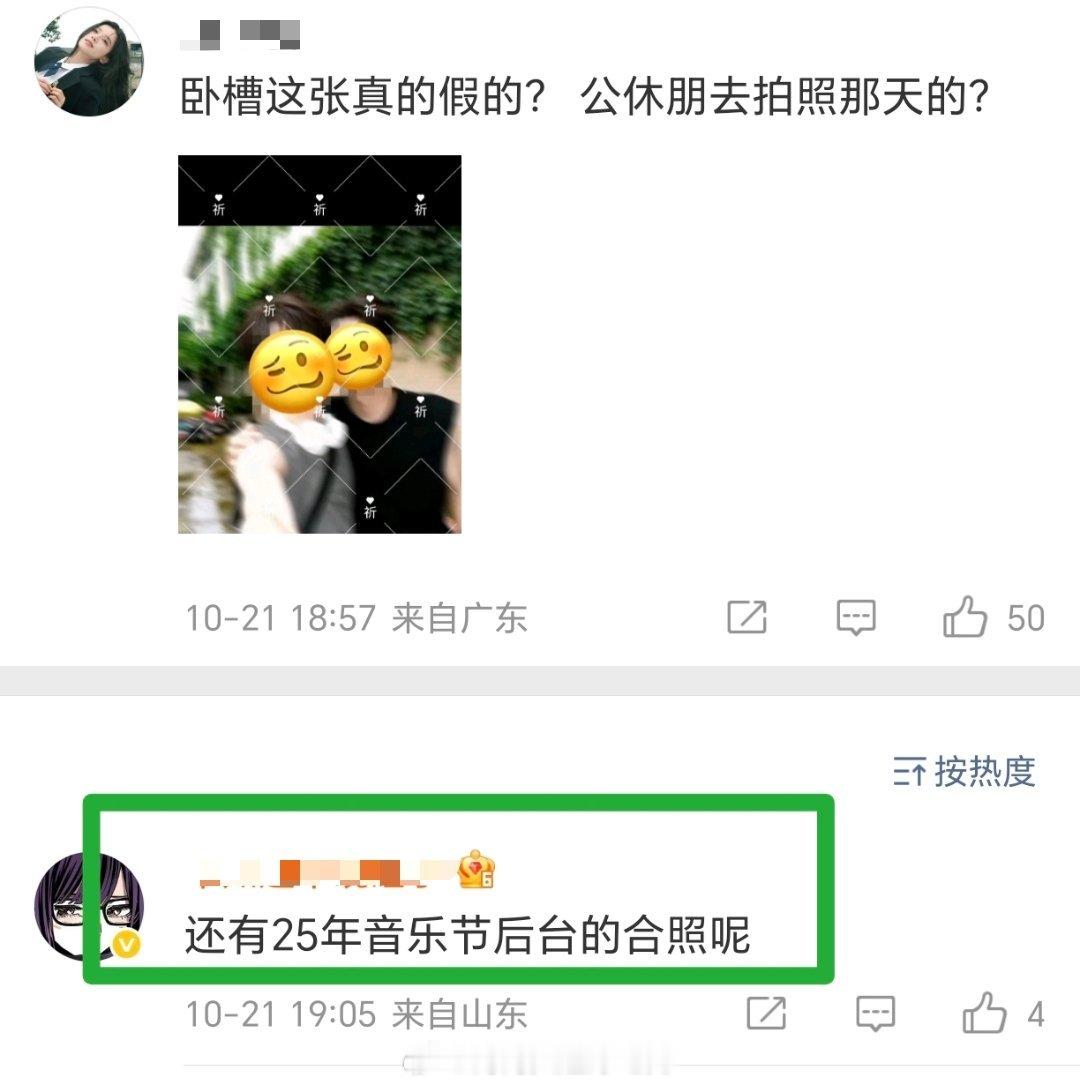Click the gold crown membership badge
Viewport: 1080px width, 1085px height.
coord(476,870)
